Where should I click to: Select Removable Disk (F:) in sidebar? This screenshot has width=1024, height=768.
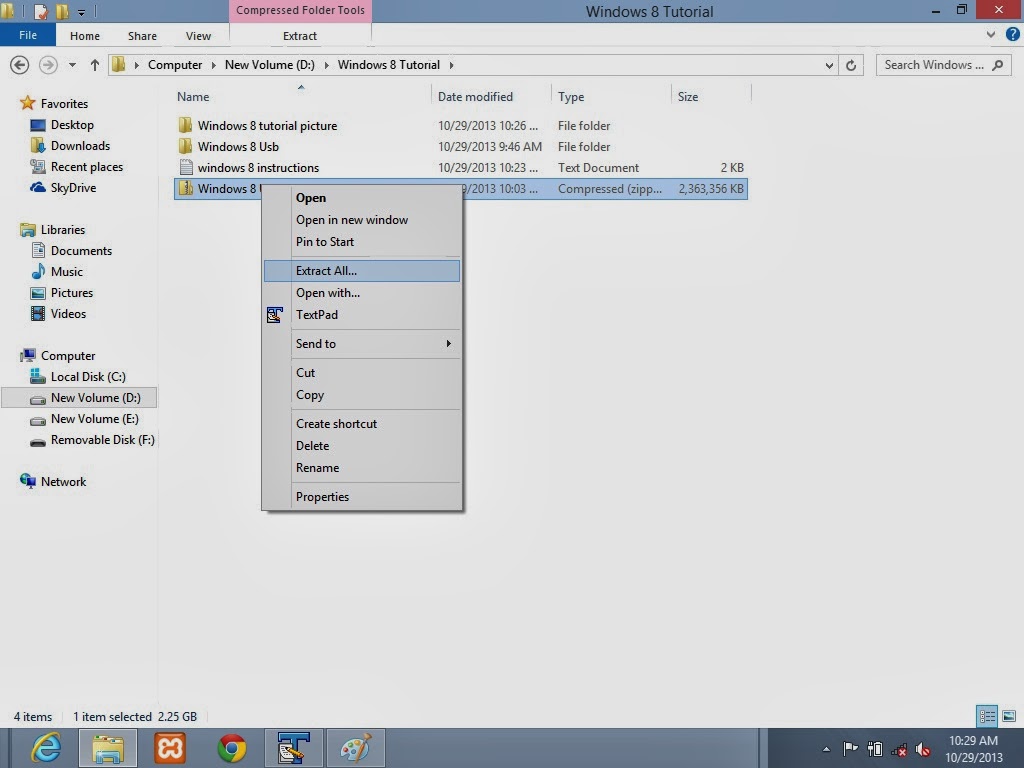point(92,440)
